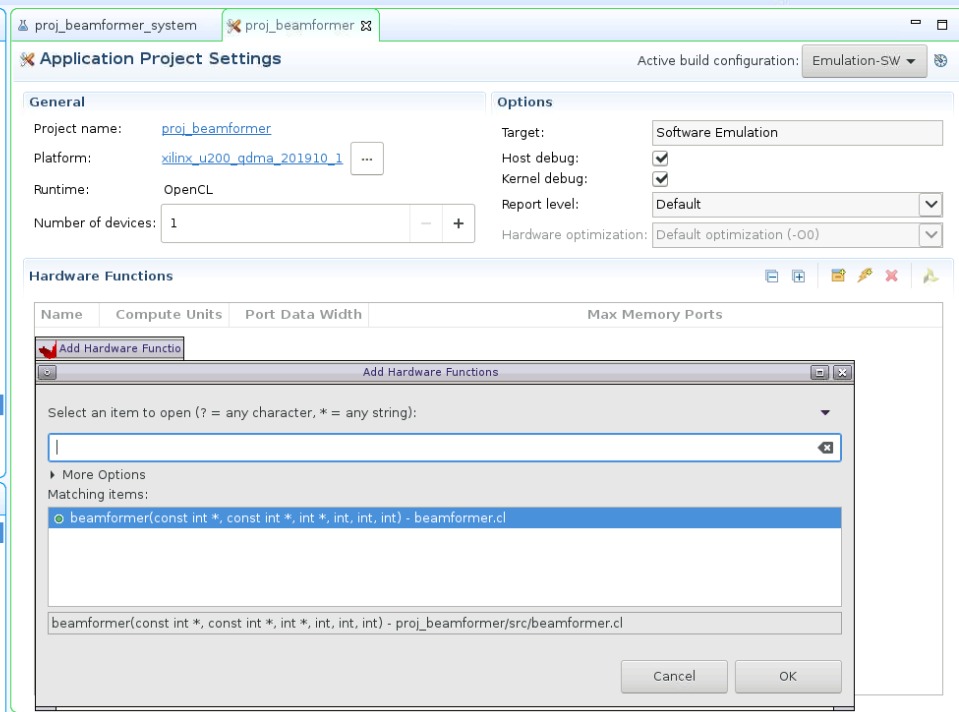Clear the search field with backspace icon

[825, 448]
